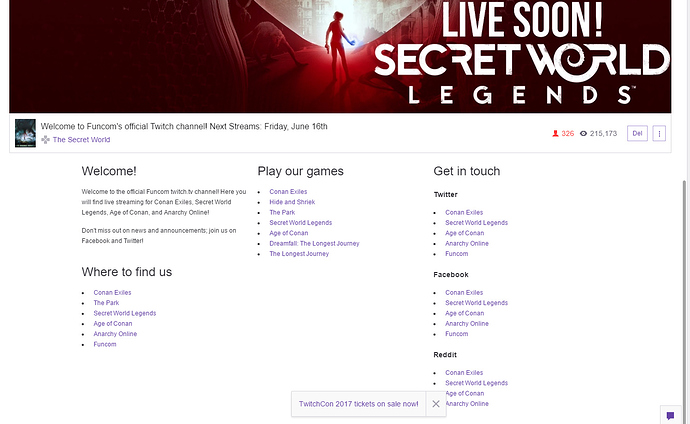Open Funcom under Where to find us
The width and height of the screenshot is (690, 424).
point(105,344)
